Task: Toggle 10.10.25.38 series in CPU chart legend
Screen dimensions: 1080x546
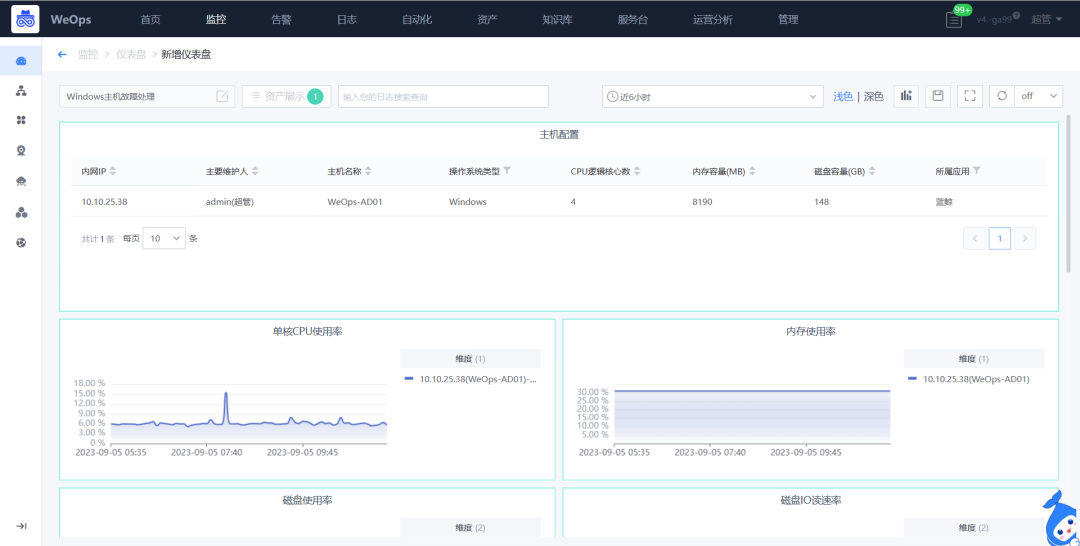Action: (x=470, y=379)
